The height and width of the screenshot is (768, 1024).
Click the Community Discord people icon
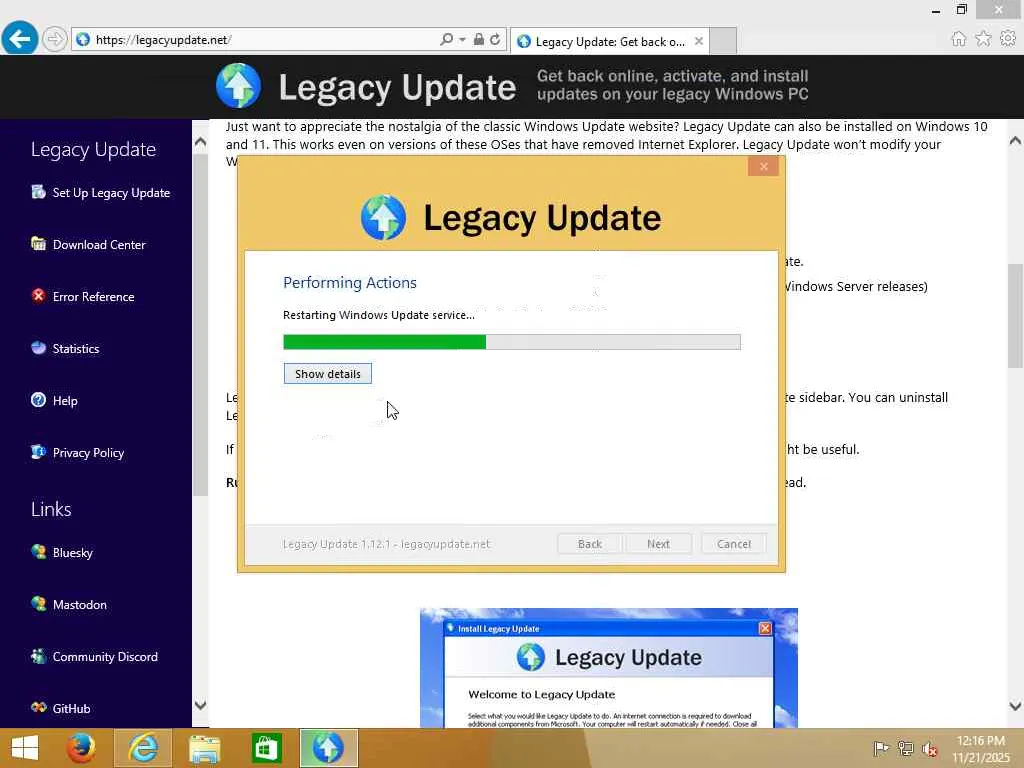pos(39,656)
